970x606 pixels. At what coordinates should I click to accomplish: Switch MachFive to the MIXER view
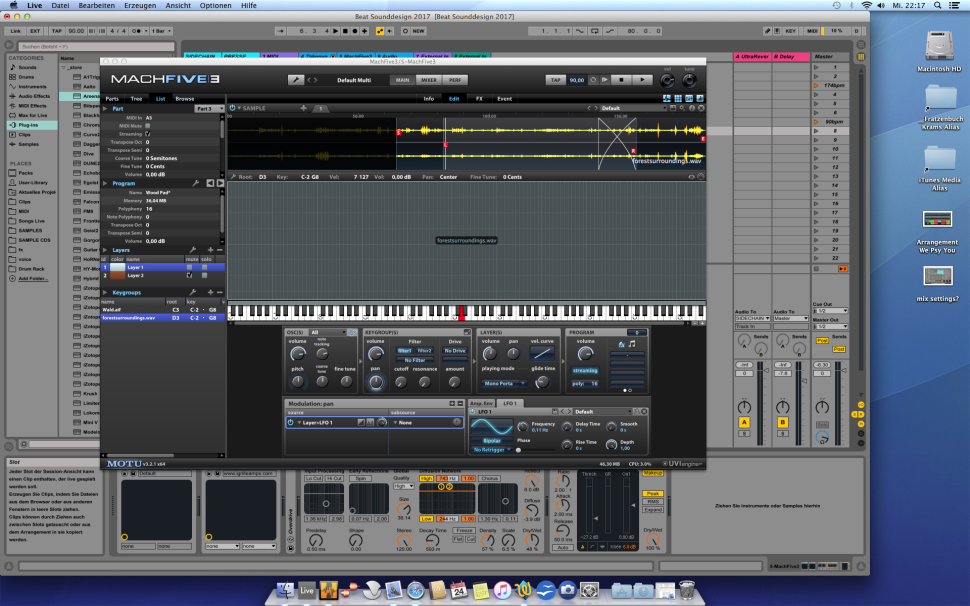click(x=429, y=80)
